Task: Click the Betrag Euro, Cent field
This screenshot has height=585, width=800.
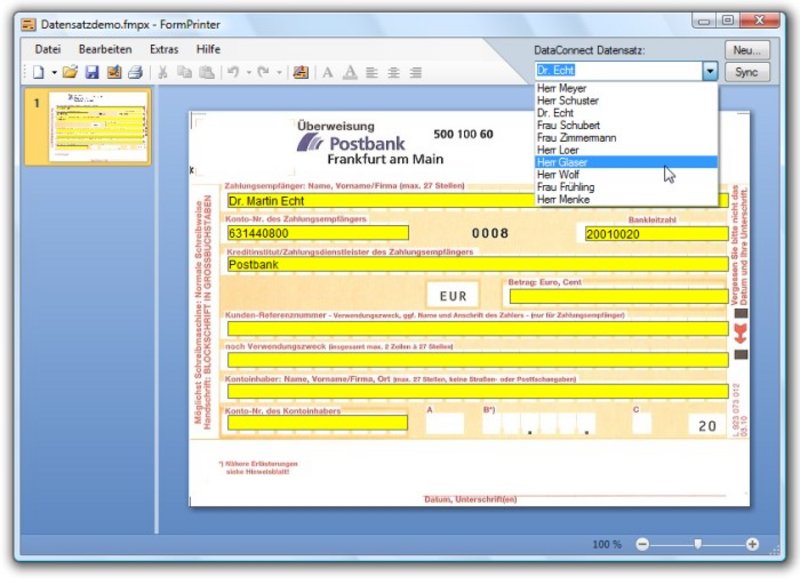Action: pos(619,296)
